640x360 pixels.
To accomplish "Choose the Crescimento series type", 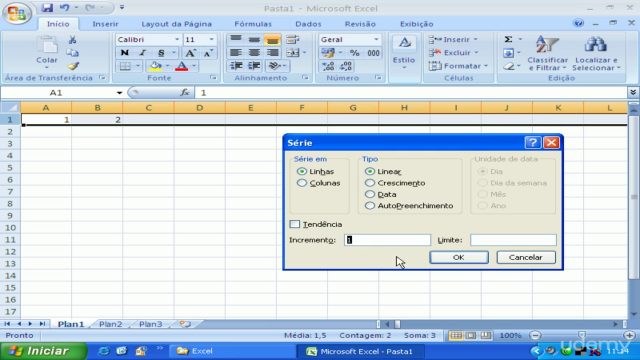I will click(x=370, y=183).
